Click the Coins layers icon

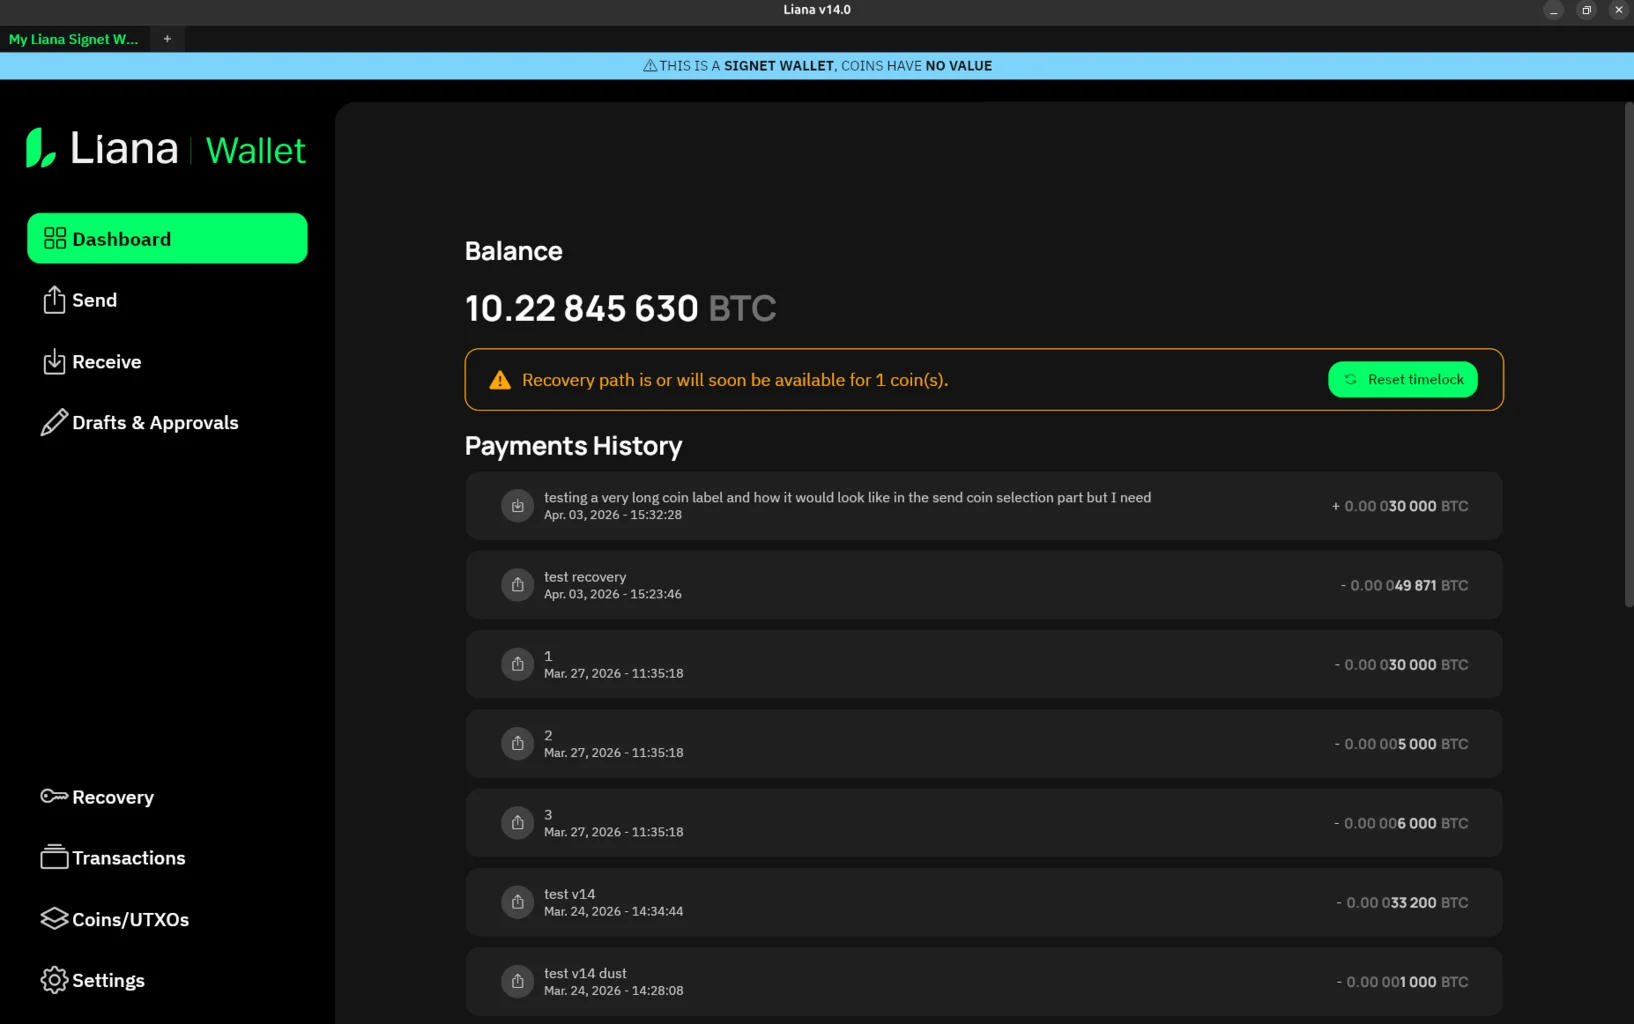tap(54, 918)
